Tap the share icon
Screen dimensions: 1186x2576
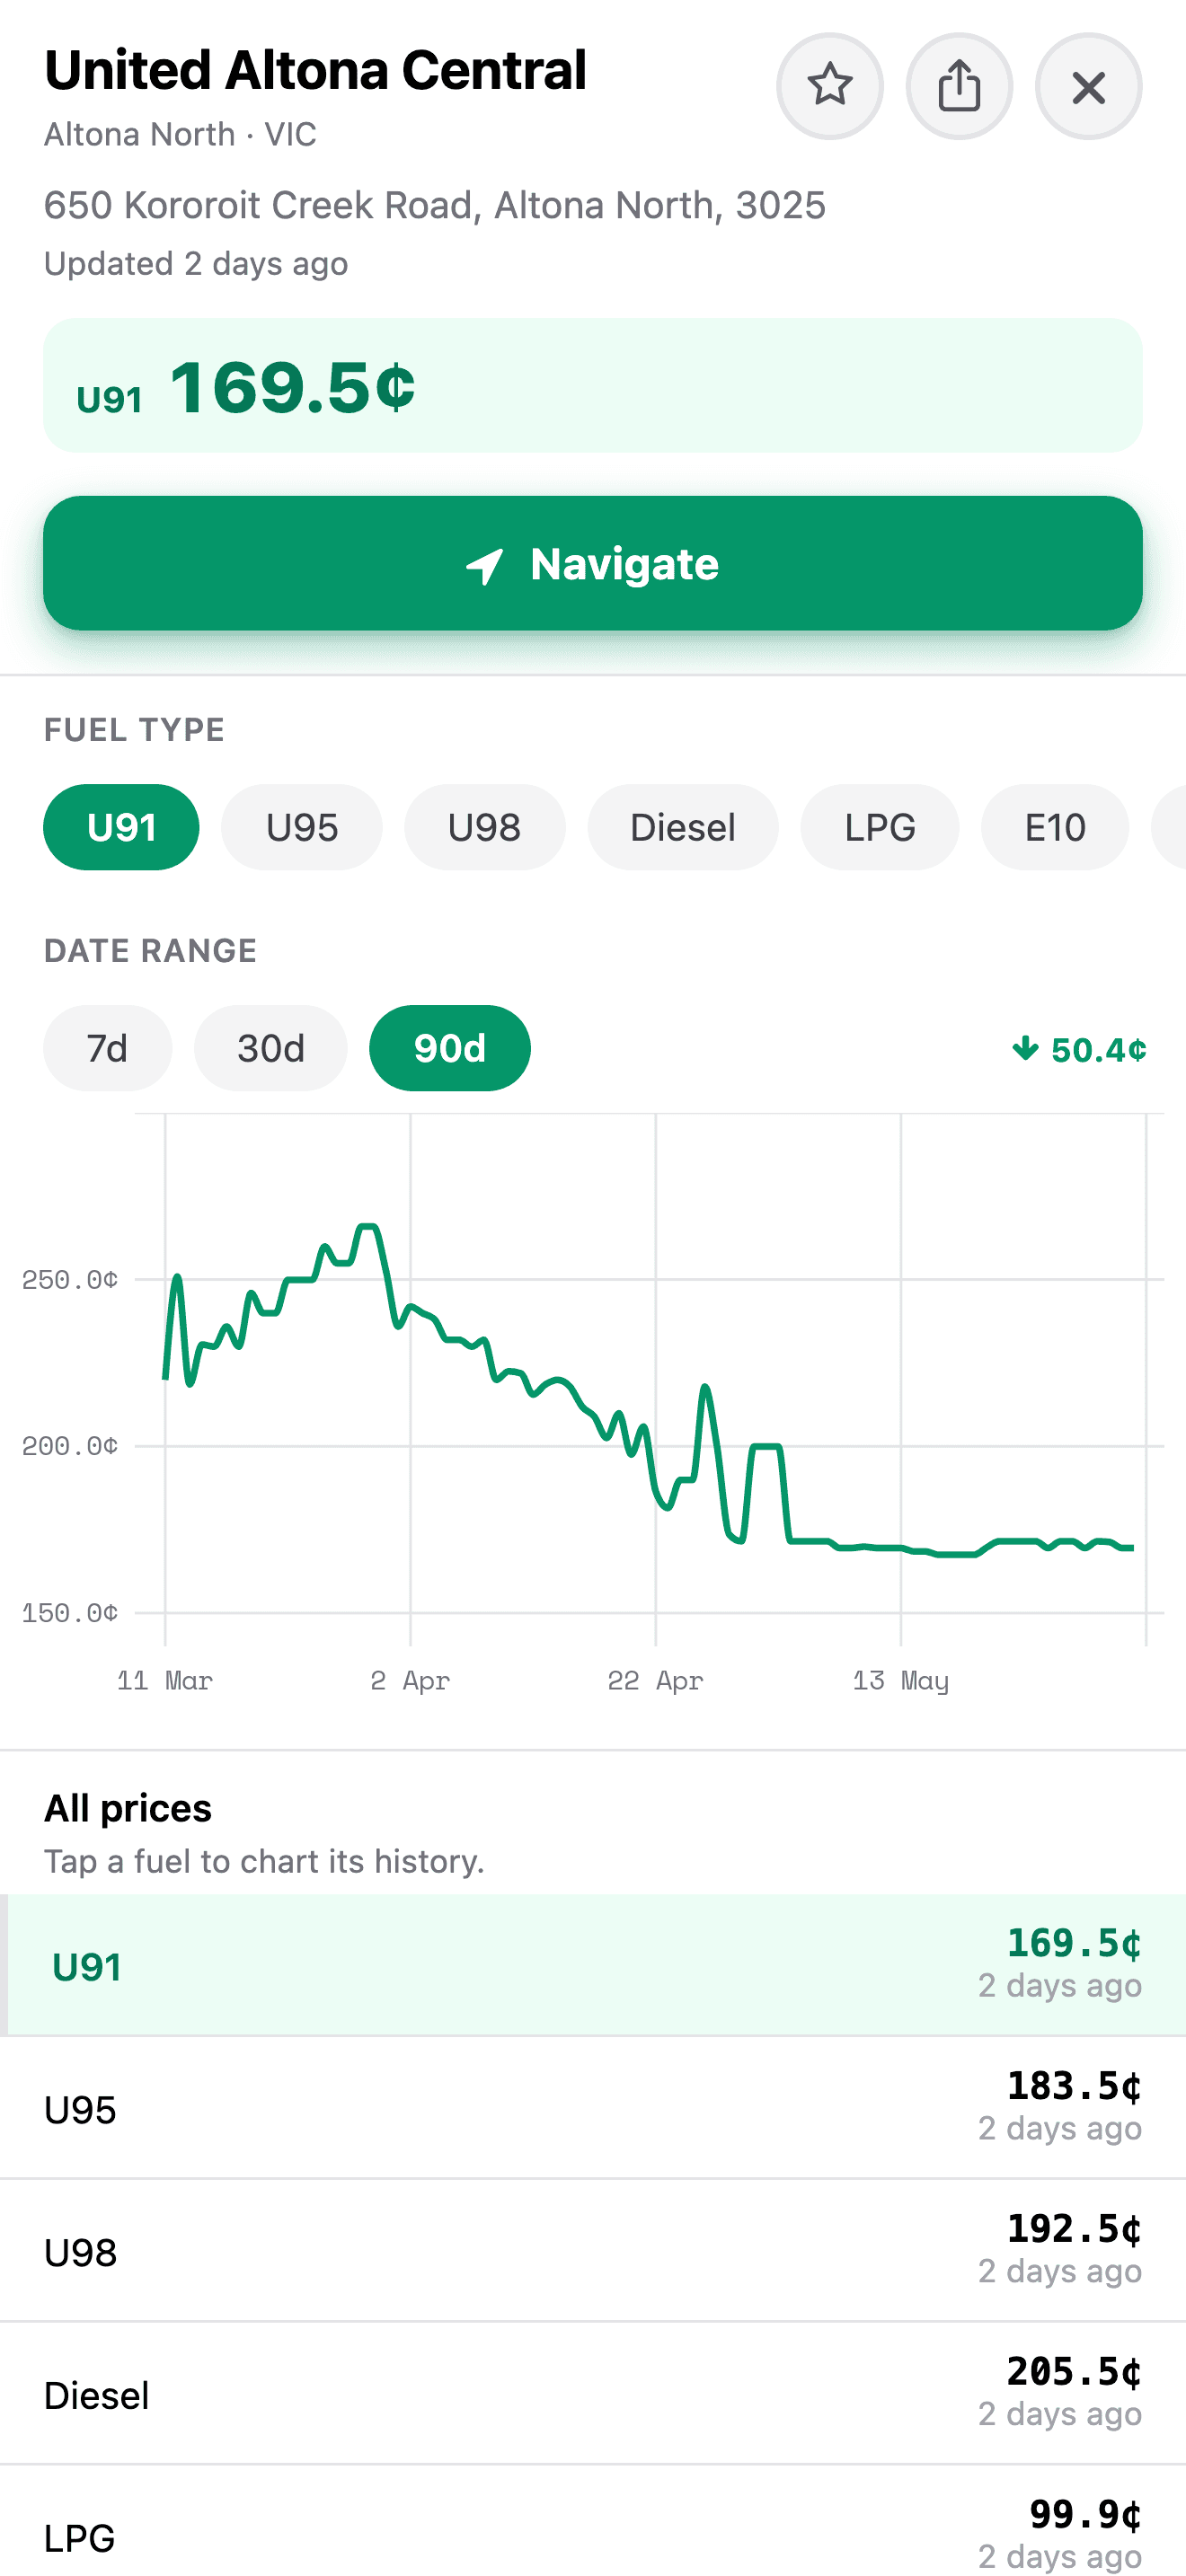point(959,86)
